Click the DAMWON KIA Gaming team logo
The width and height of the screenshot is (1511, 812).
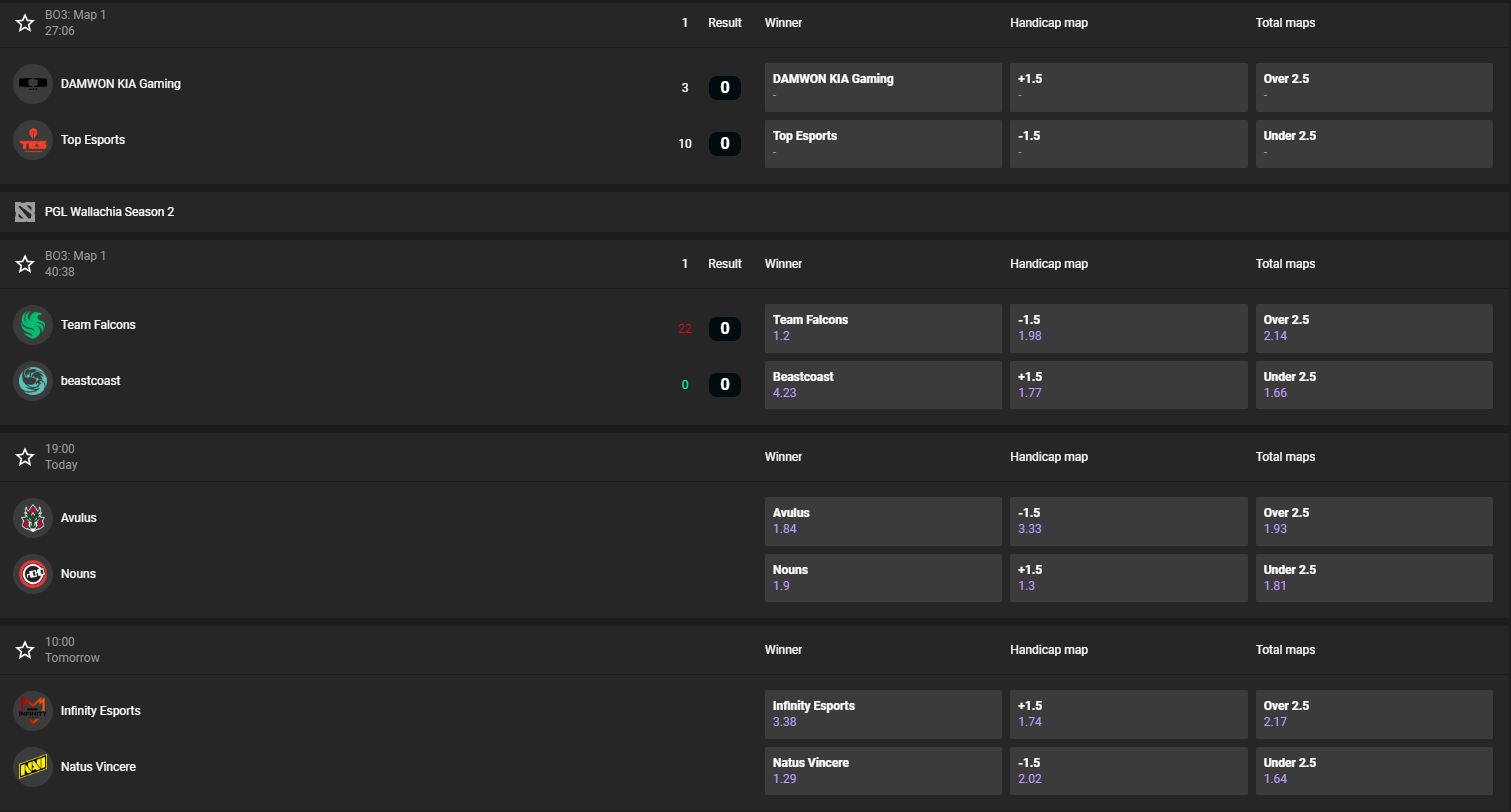click(x=33, y=84)
